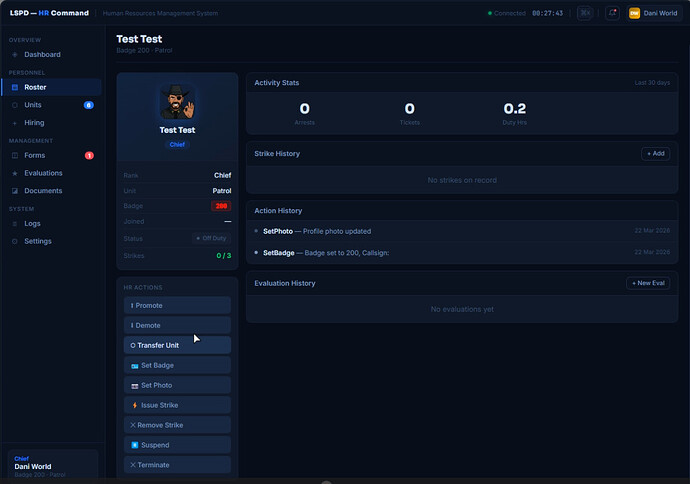The image size is (690, 484).
Task: Click the Terminate X icon
Action: (x=133, y=465)
